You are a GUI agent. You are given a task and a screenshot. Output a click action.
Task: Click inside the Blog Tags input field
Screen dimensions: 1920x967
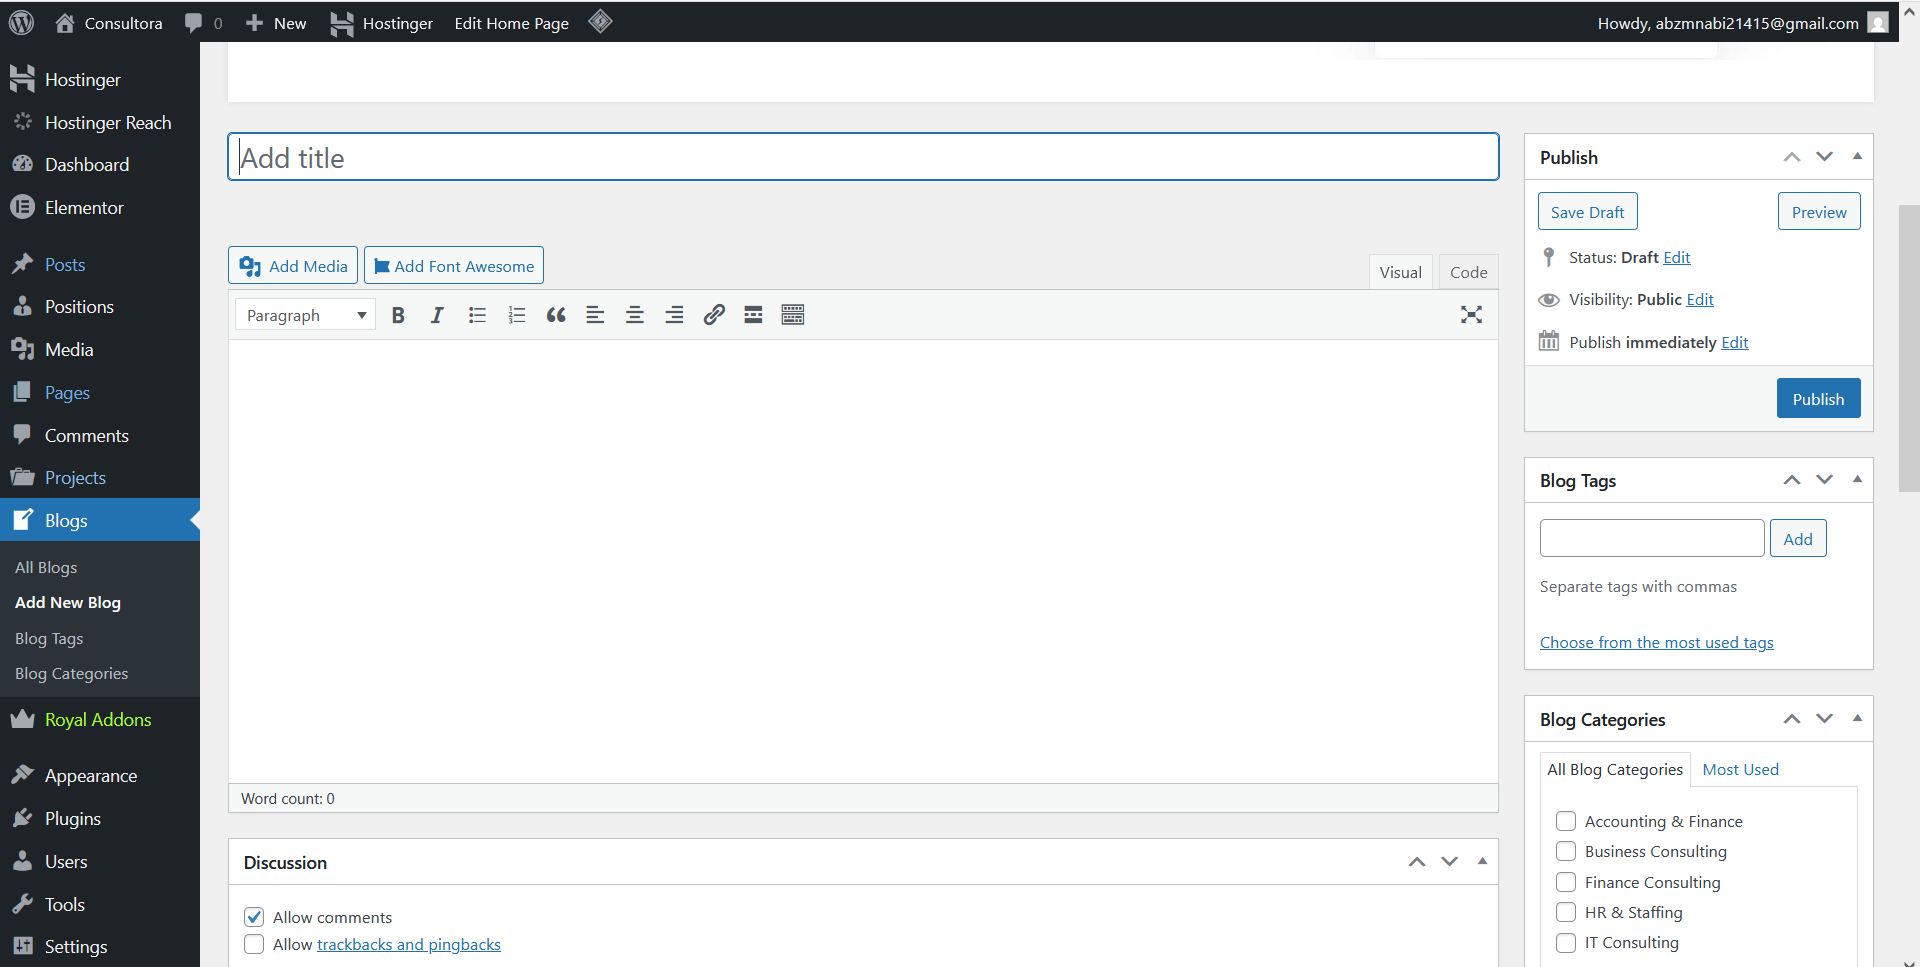tap(1651, 537)
